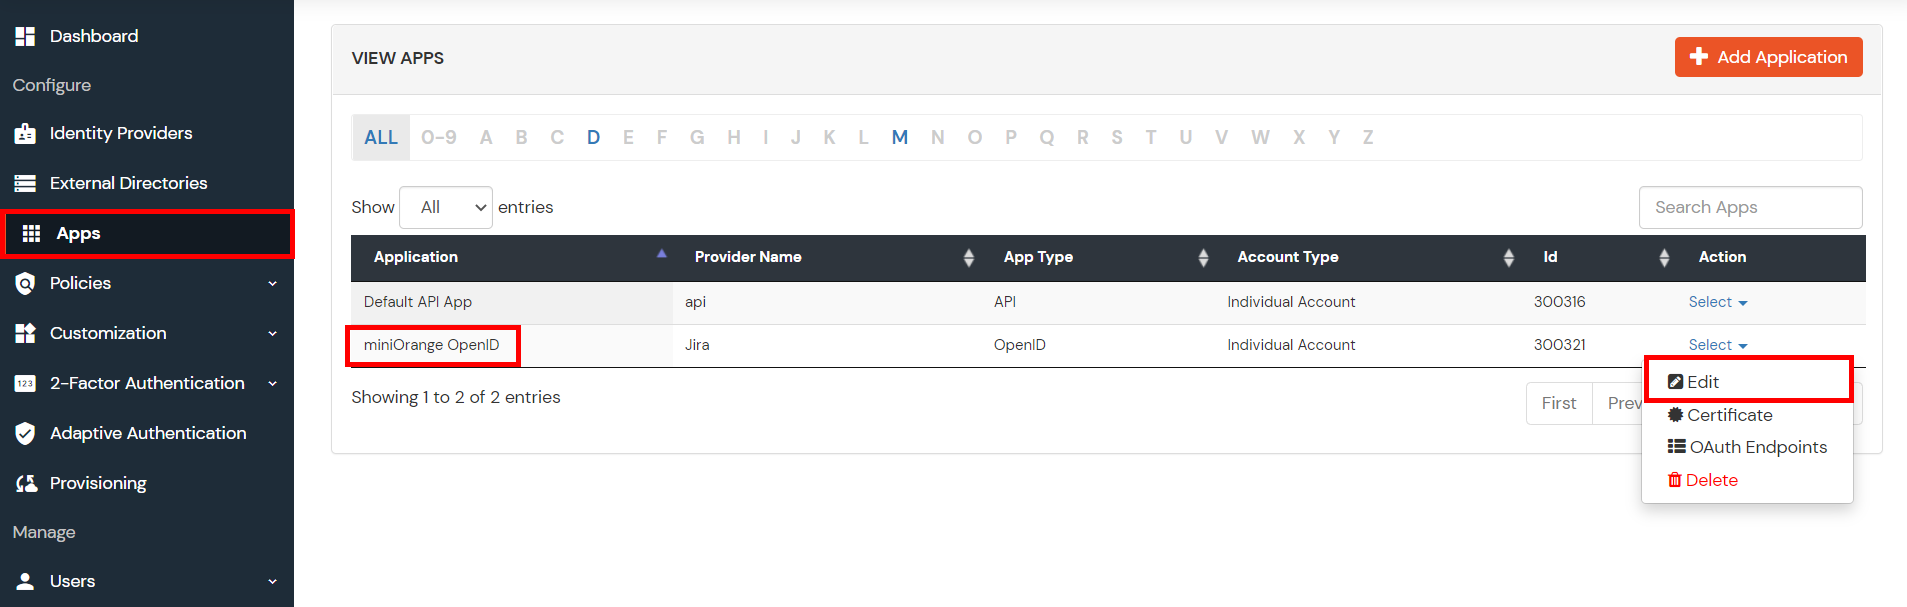Select OAuth Endpoints menu option
This screenshot has height=607, width=1907.
(1756, 447)
